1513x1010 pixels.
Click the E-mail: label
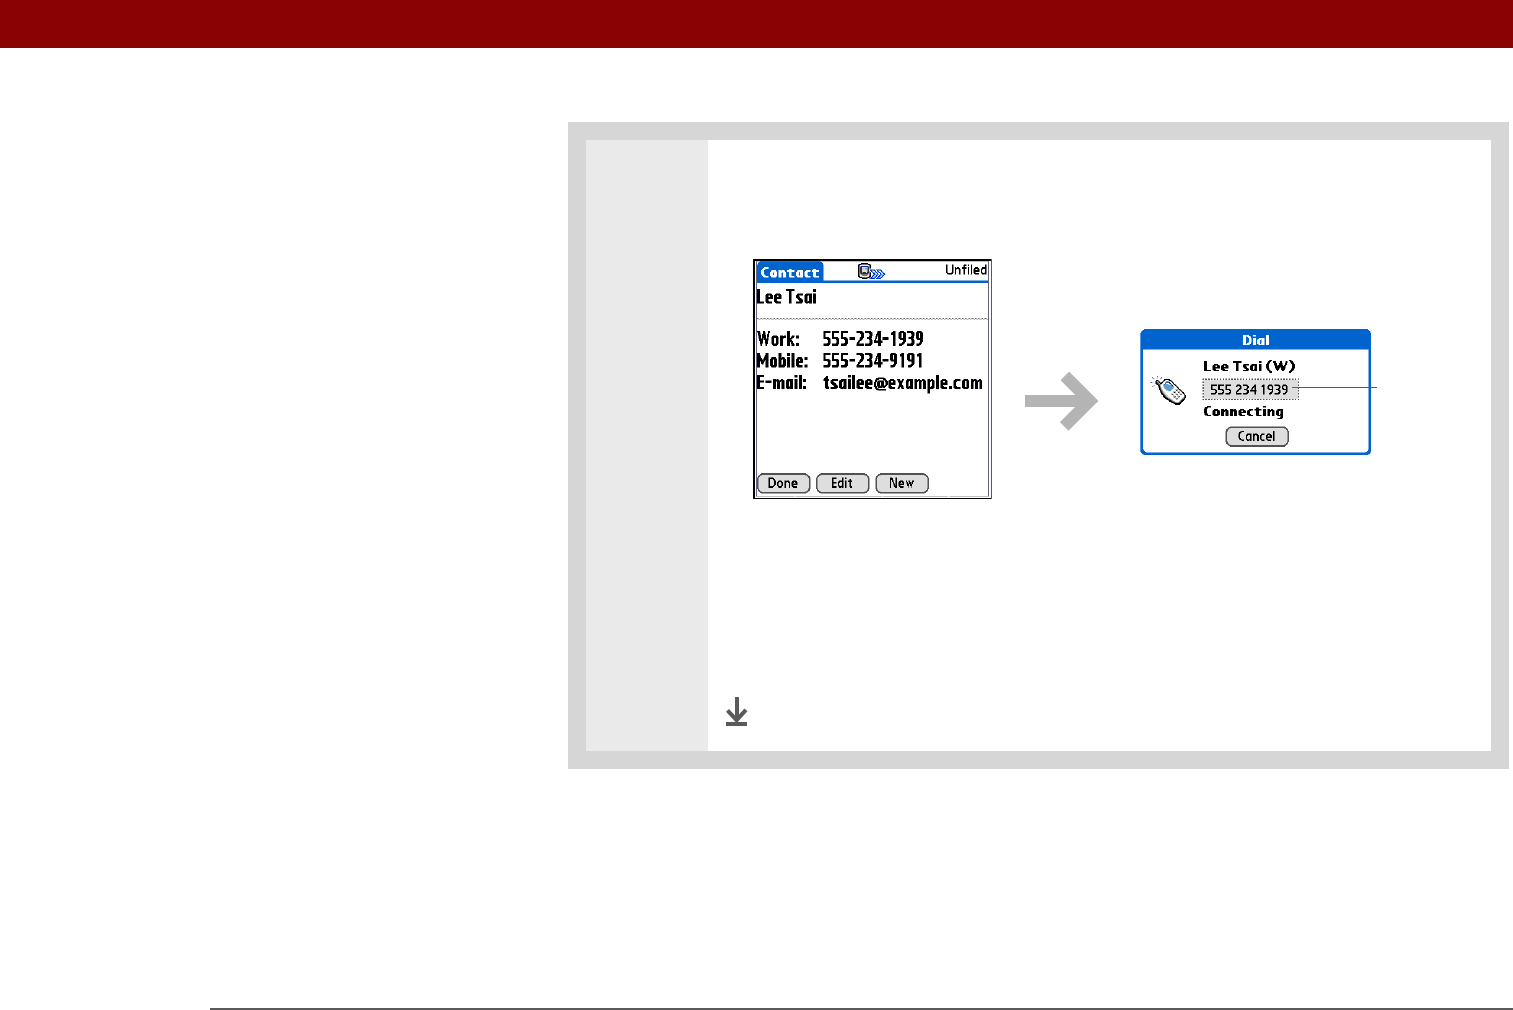[781, 383]
